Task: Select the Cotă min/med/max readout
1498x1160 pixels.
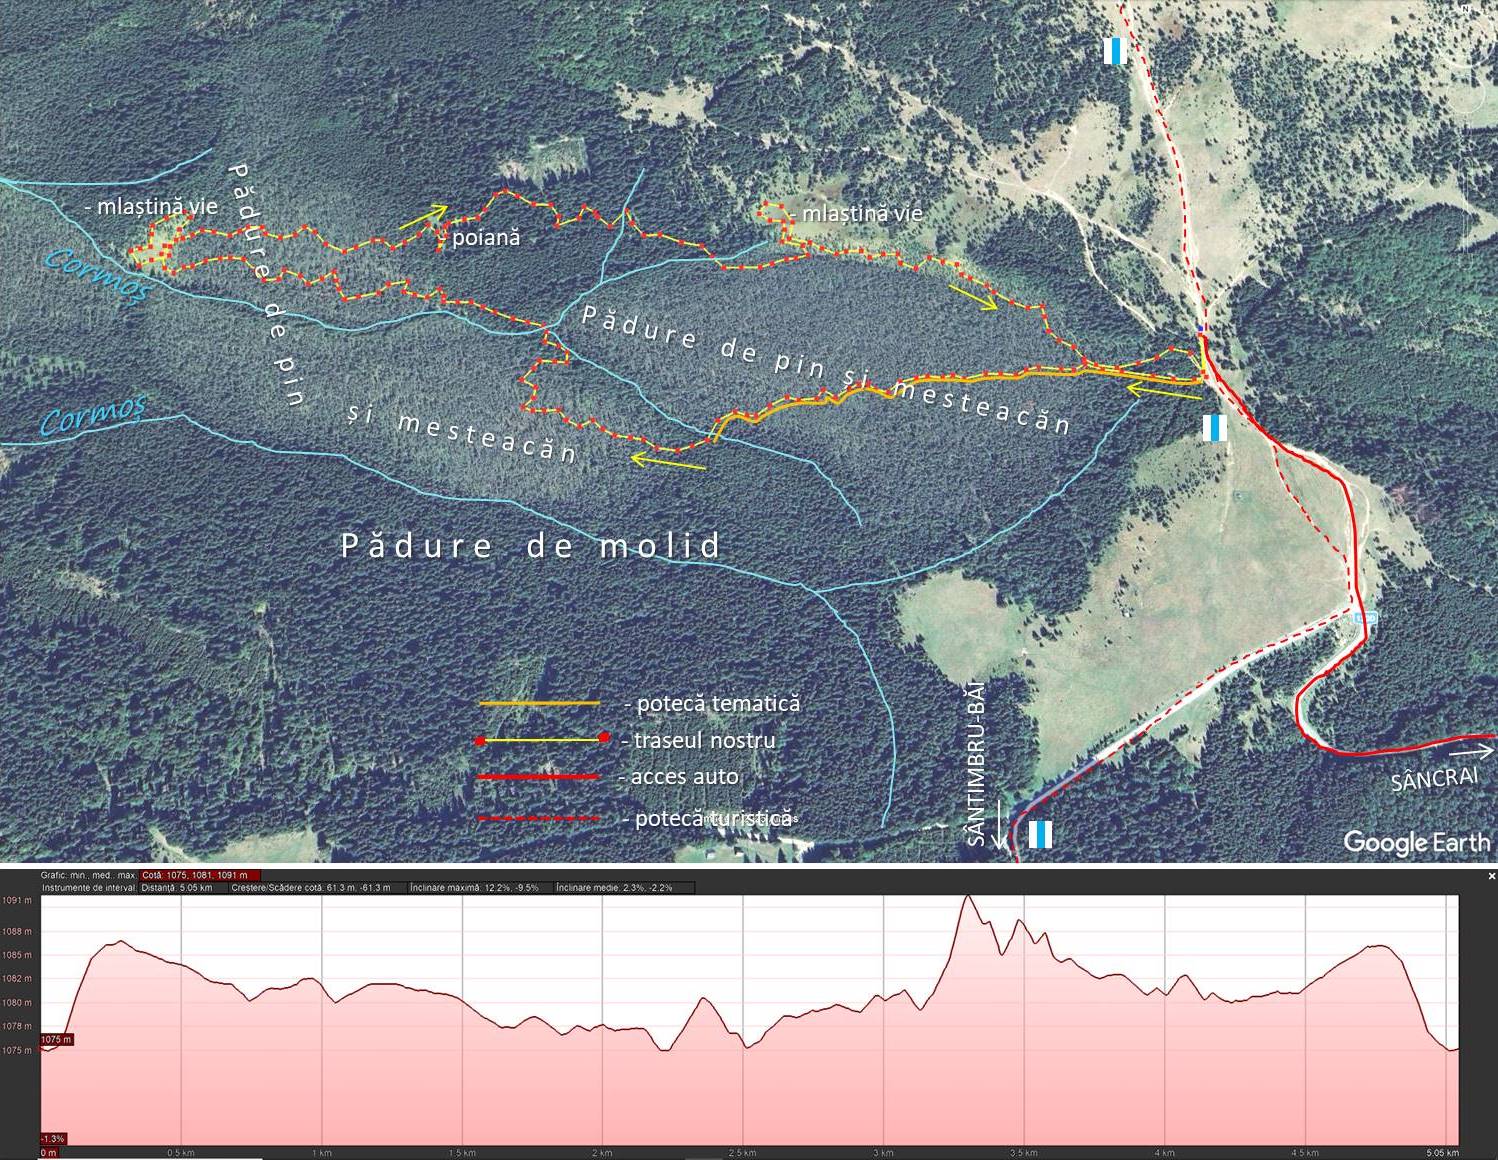Action: click(200, 875)
